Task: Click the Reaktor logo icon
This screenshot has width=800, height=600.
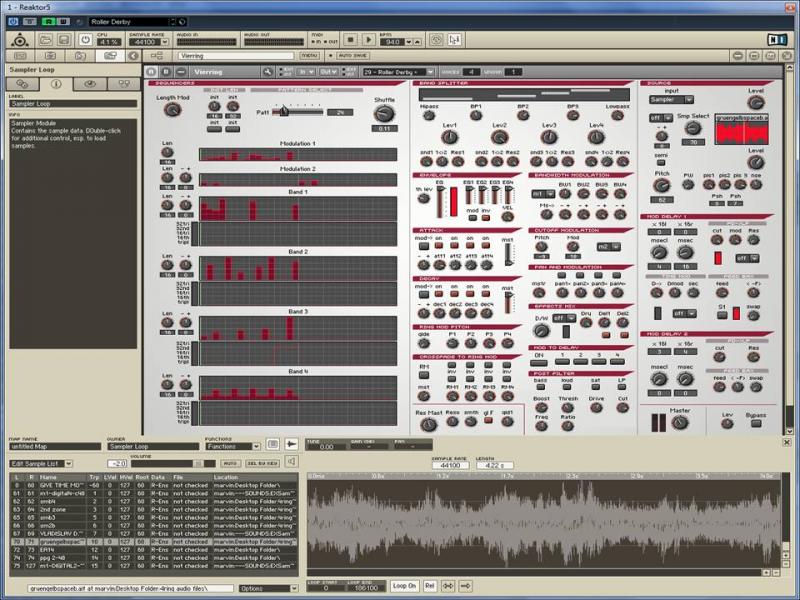Action: pyautogui.click(x=20, y=40)
